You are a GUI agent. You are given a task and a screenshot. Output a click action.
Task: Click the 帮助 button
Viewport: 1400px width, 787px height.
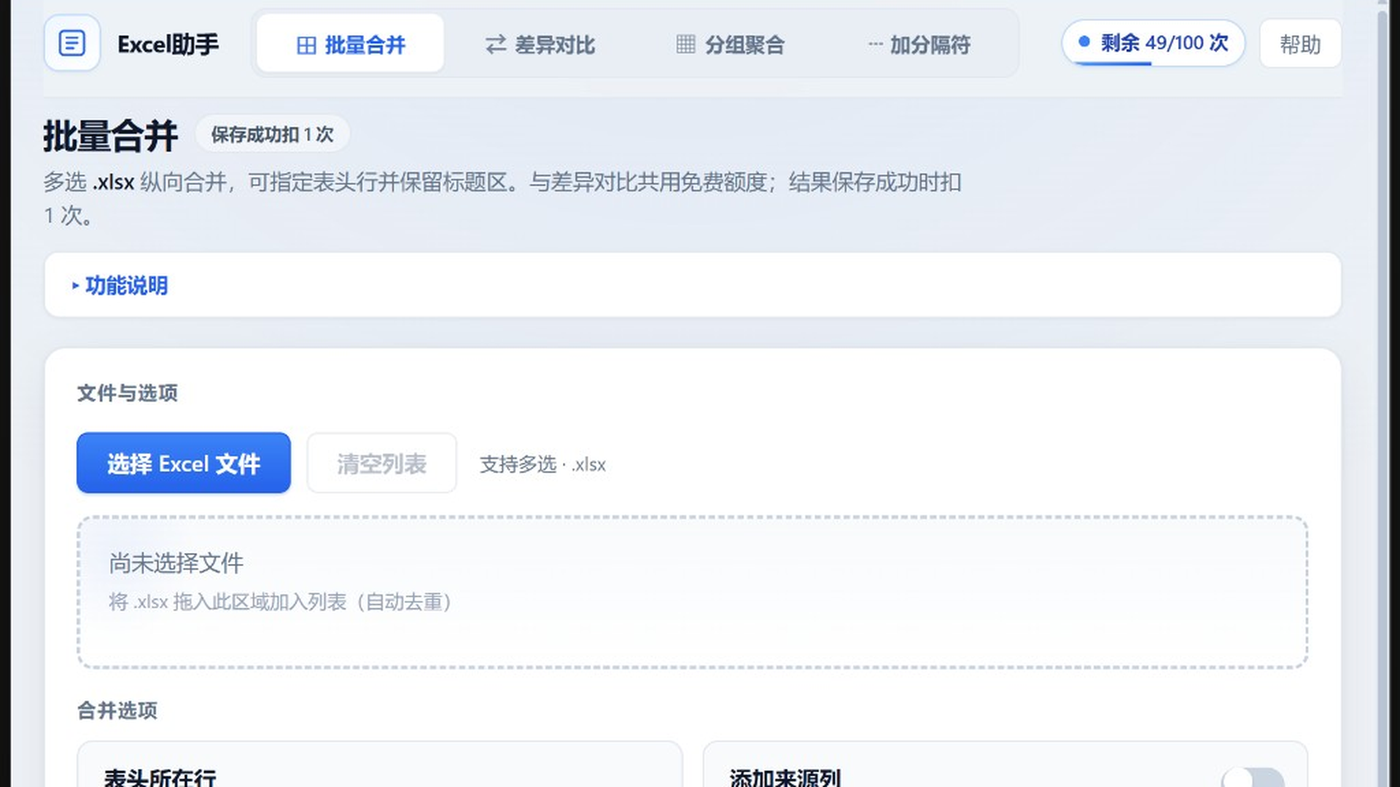[1300, 44]
